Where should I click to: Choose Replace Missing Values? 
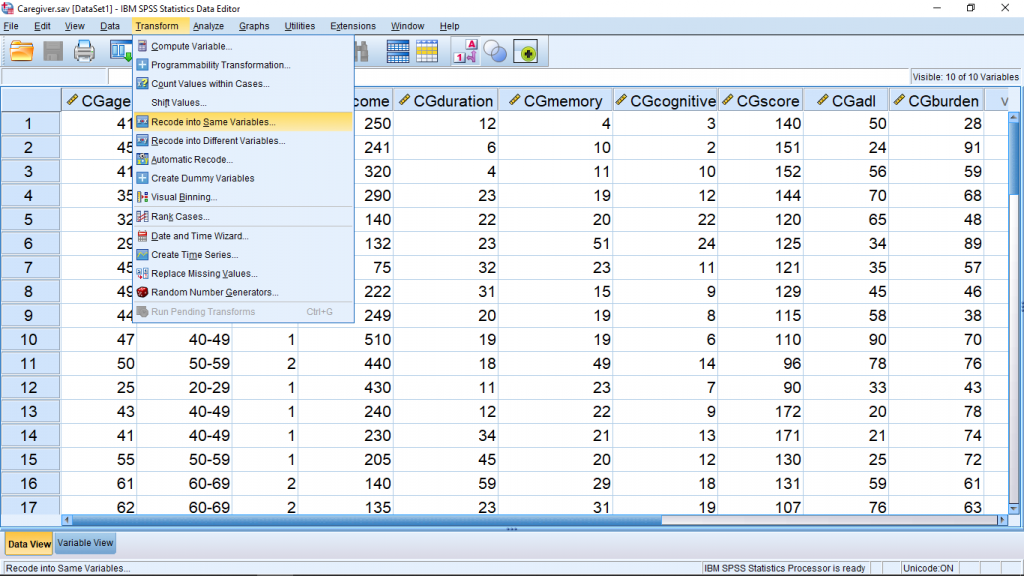pos(203,271)
